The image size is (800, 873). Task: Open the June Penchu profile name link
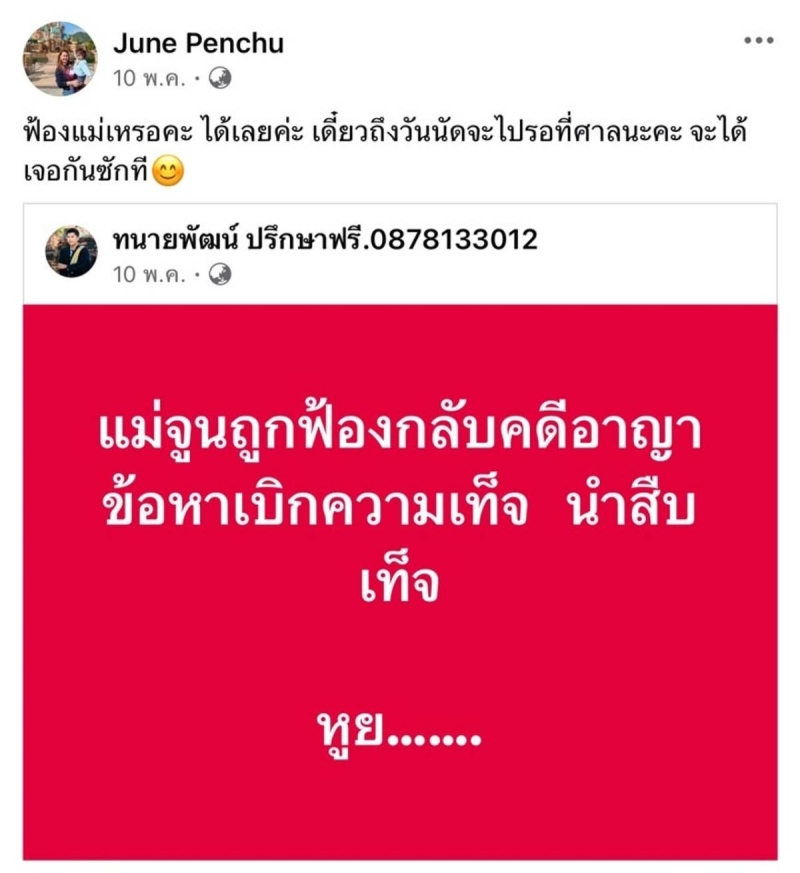198,43
